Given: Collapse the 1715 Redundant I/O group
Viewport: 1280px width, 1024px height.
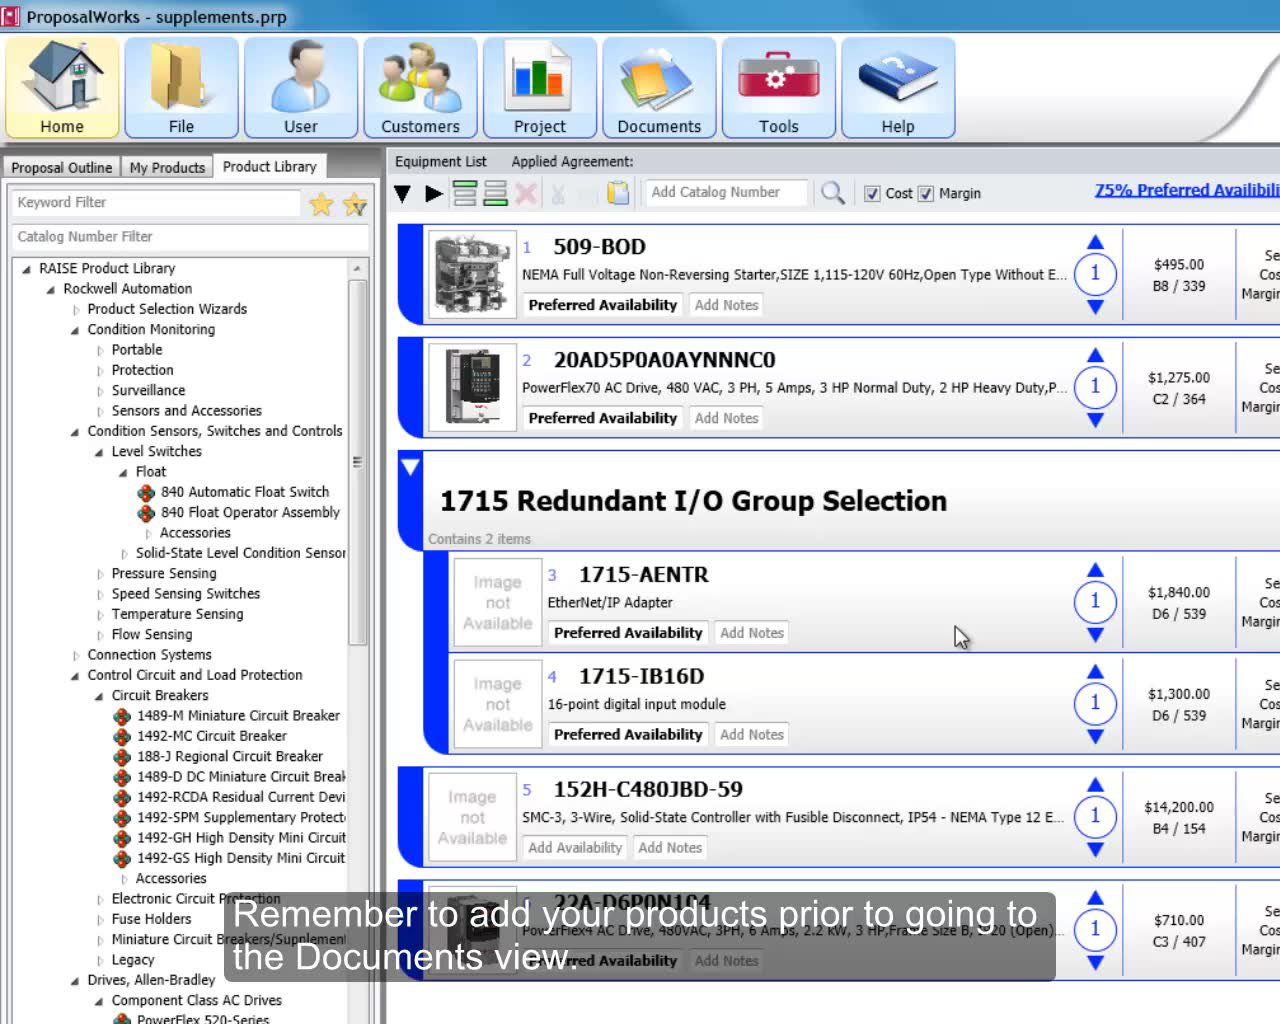Looking at the screenshot, I should tap(410, 466).
